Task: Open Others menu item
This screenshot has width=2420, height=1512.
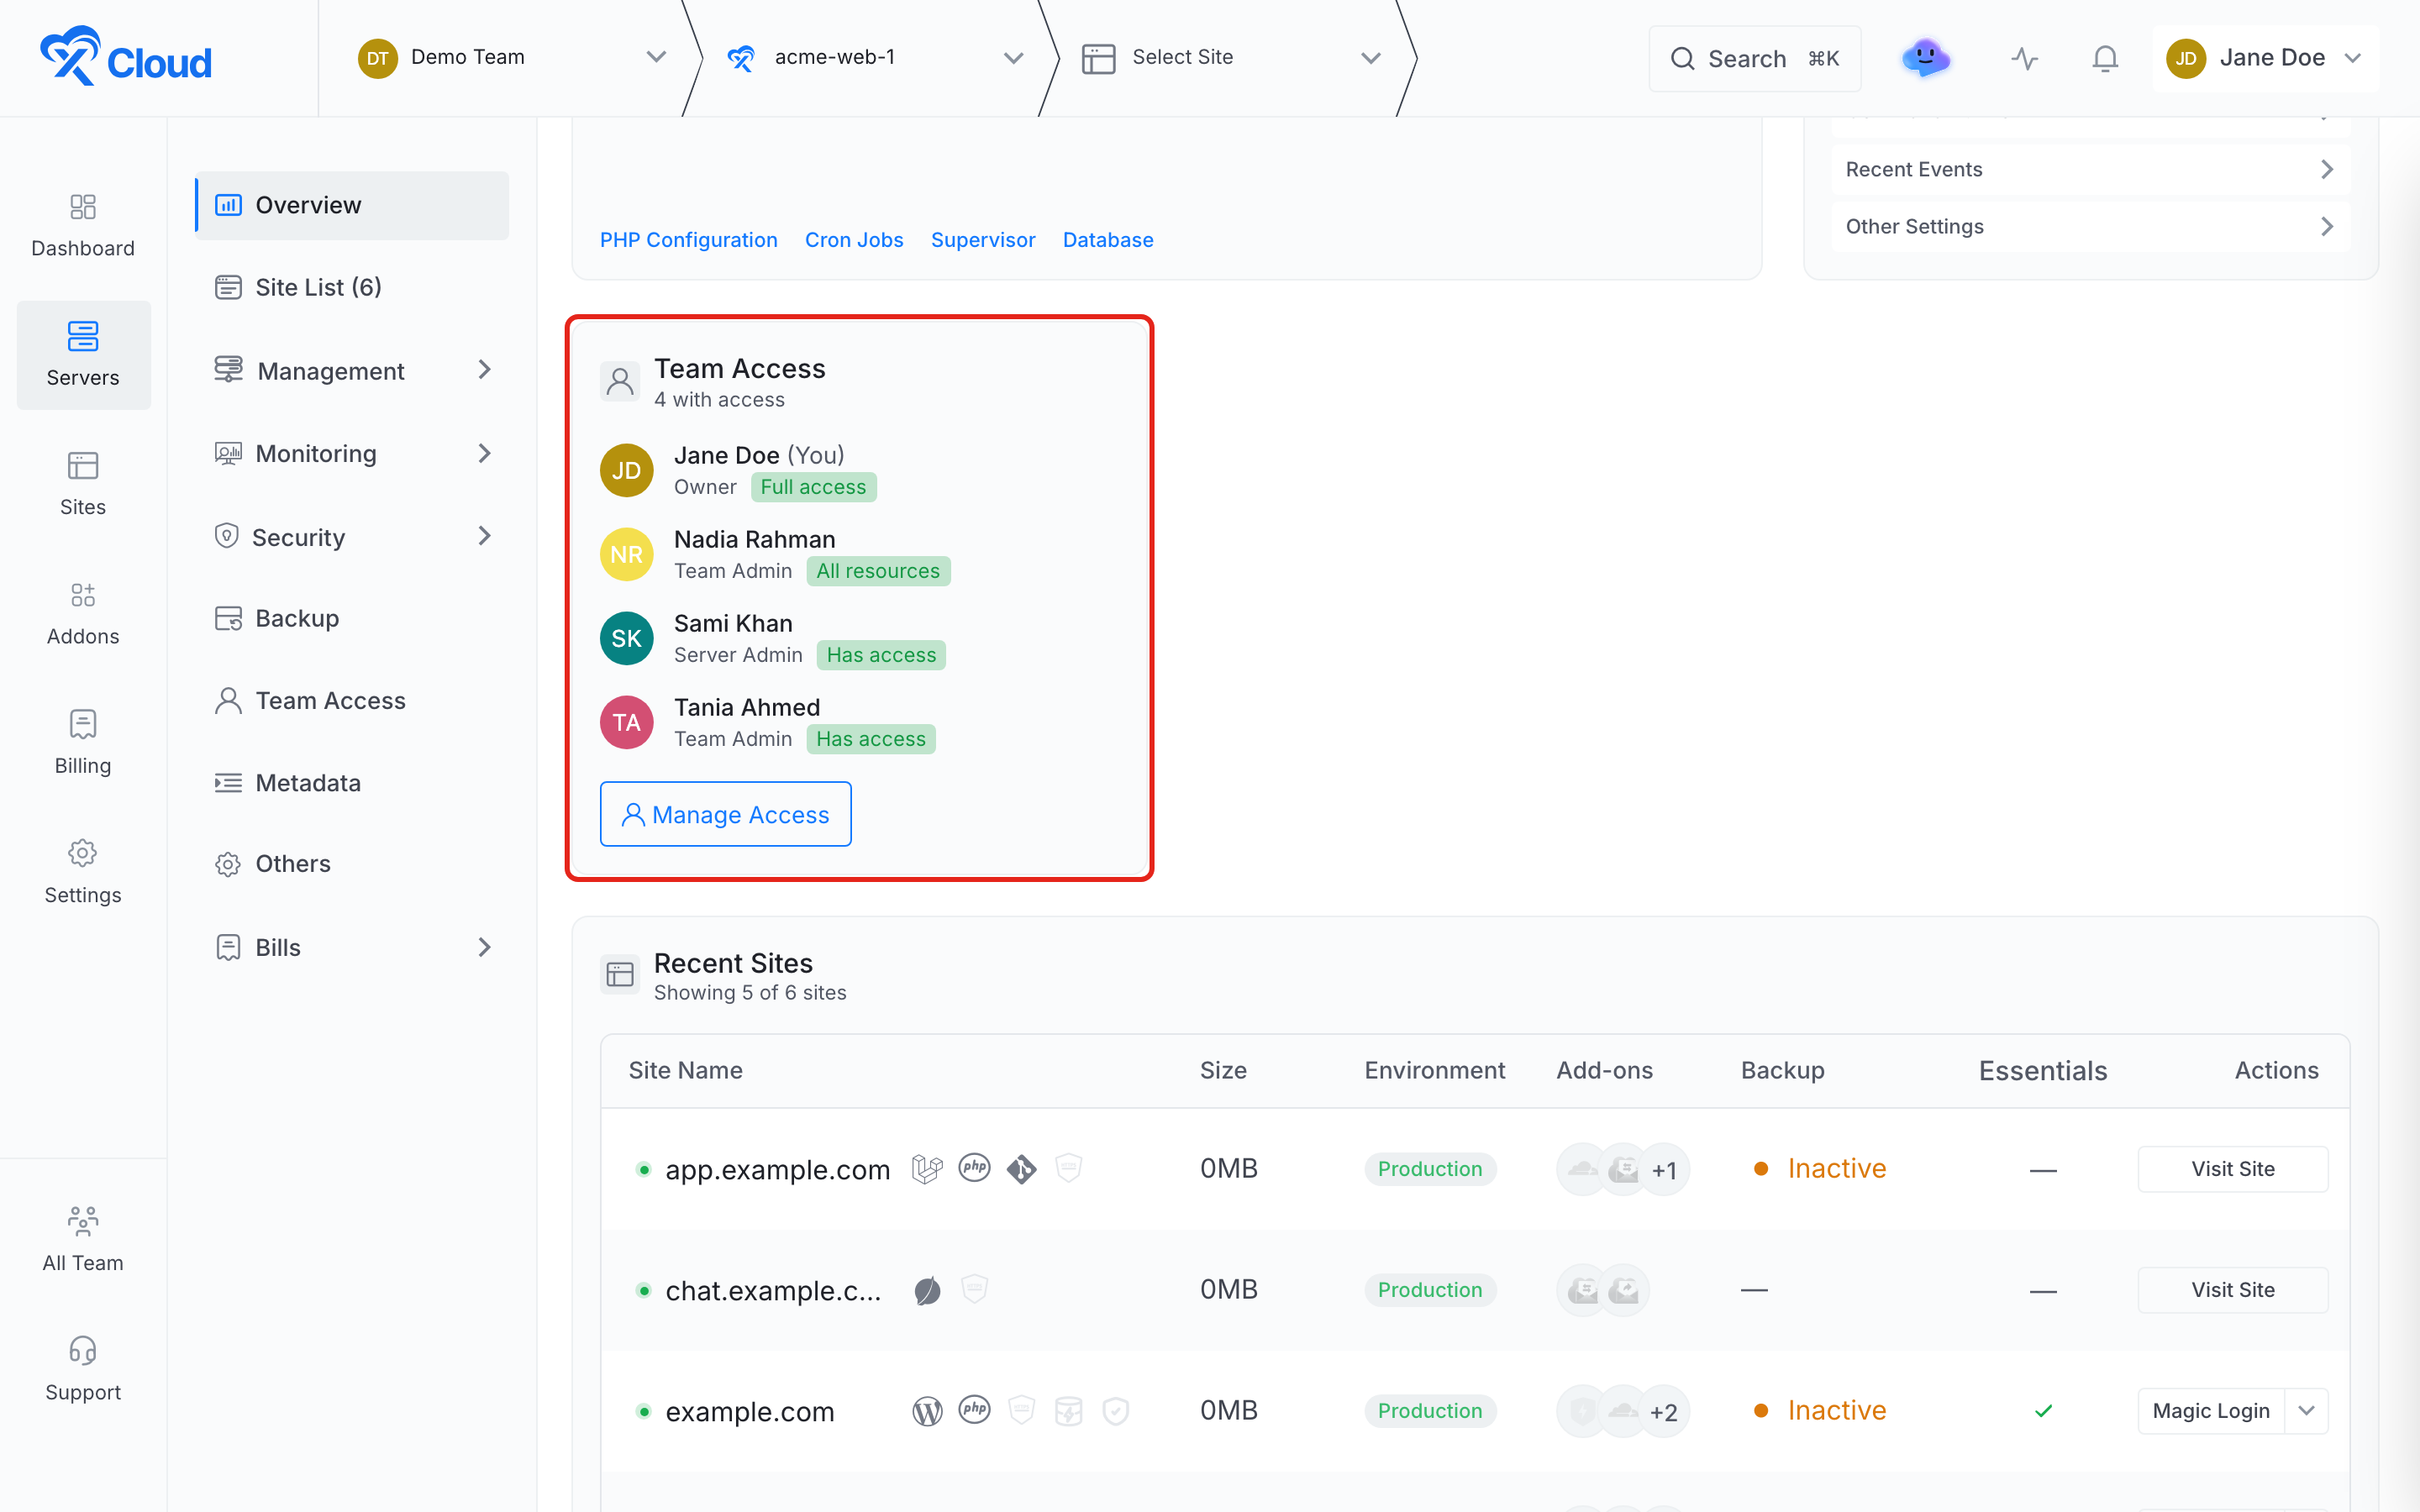Action: coord(352,863)
